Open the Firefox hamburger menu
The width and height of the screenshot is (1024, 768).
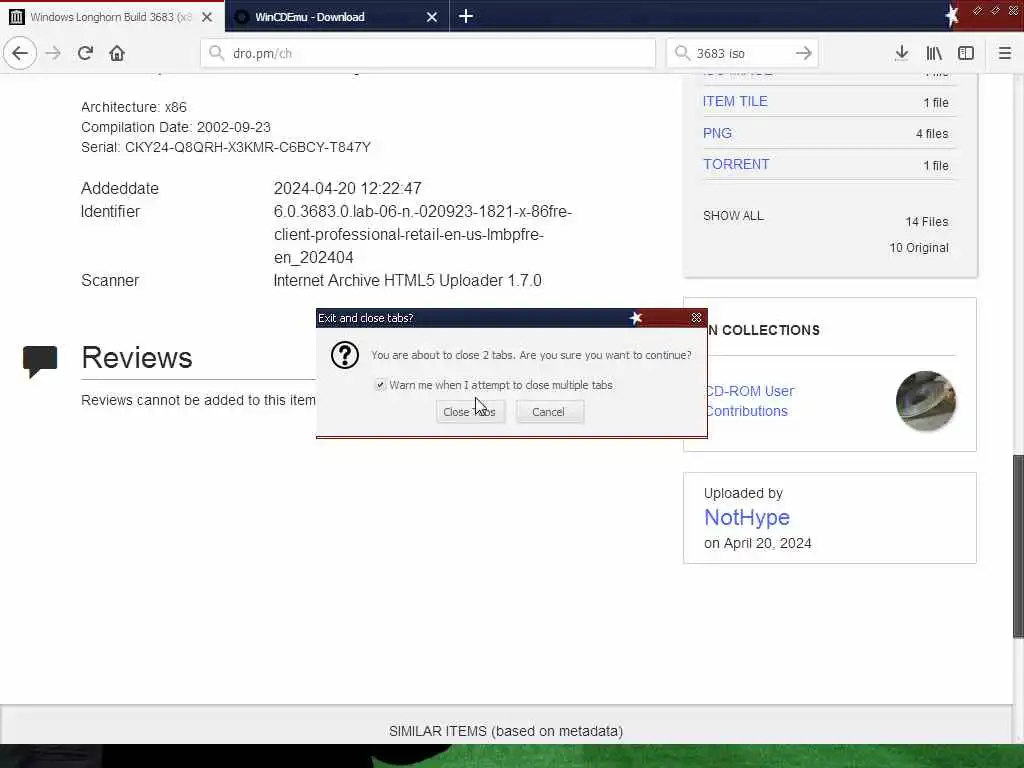(x=1004, y=53)
